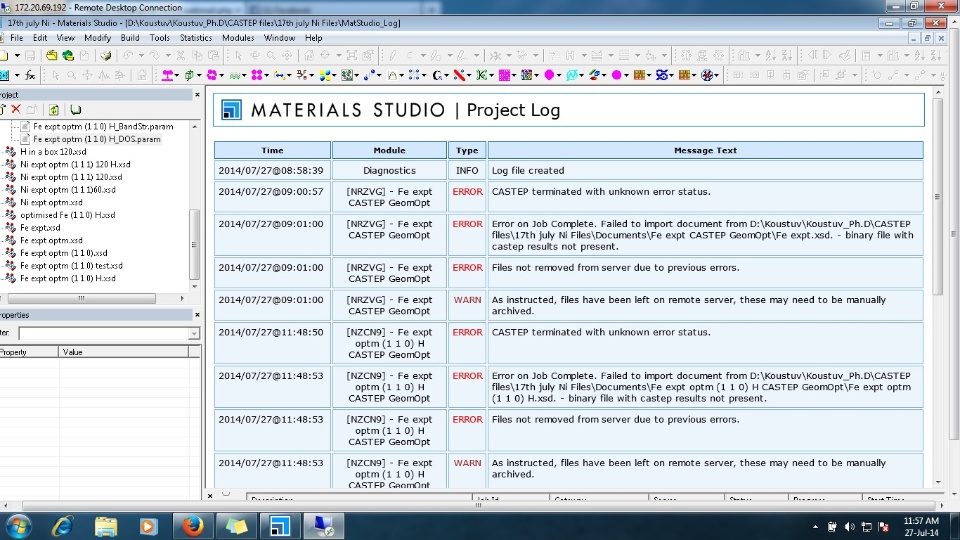Click the Print toolbar icon

pyautogui.click(x=105, y=56)
